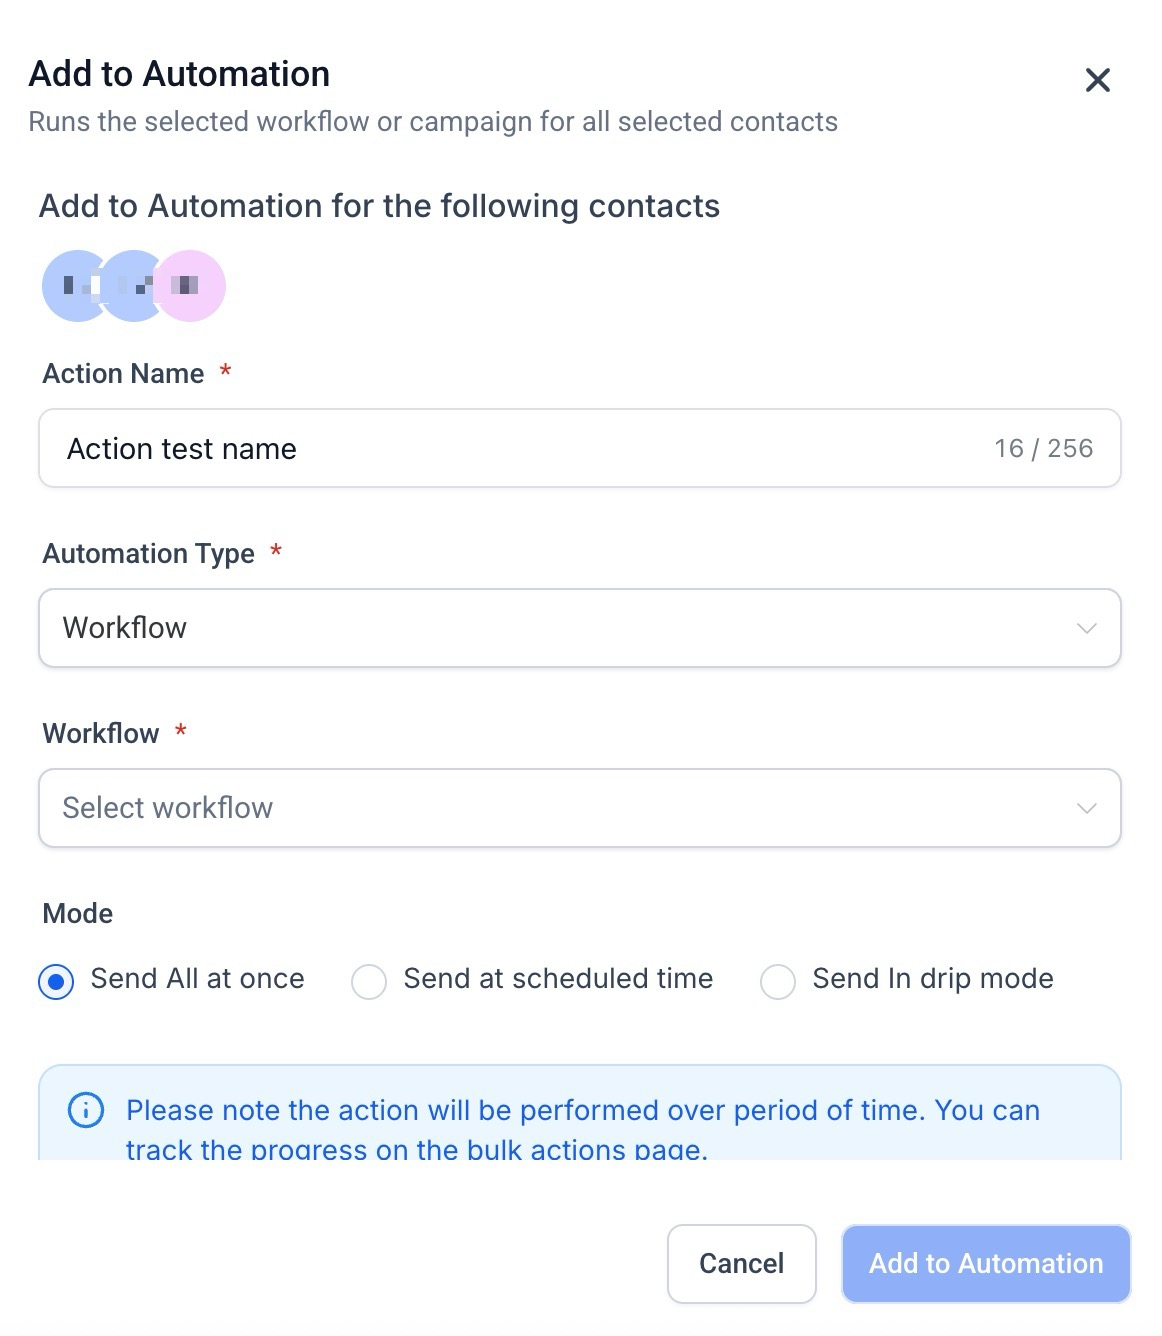The height and width of the screenshot is (1336, 1162).
Task: Select the Send All at once radio button
Action: click(56, 982)
